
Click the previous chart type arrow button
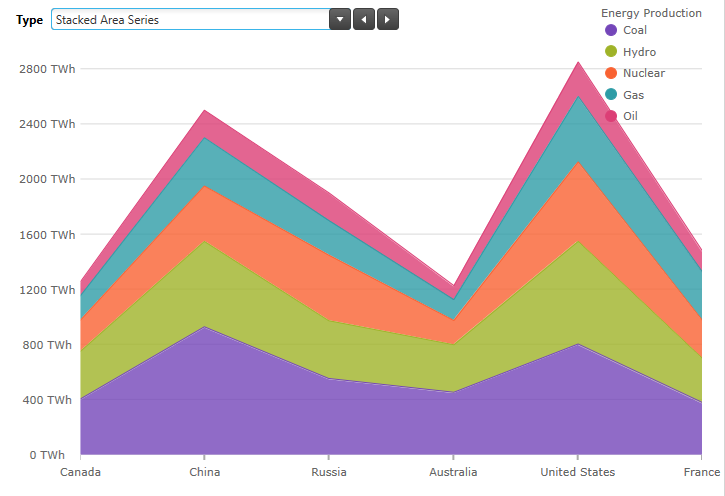(364, 19)
